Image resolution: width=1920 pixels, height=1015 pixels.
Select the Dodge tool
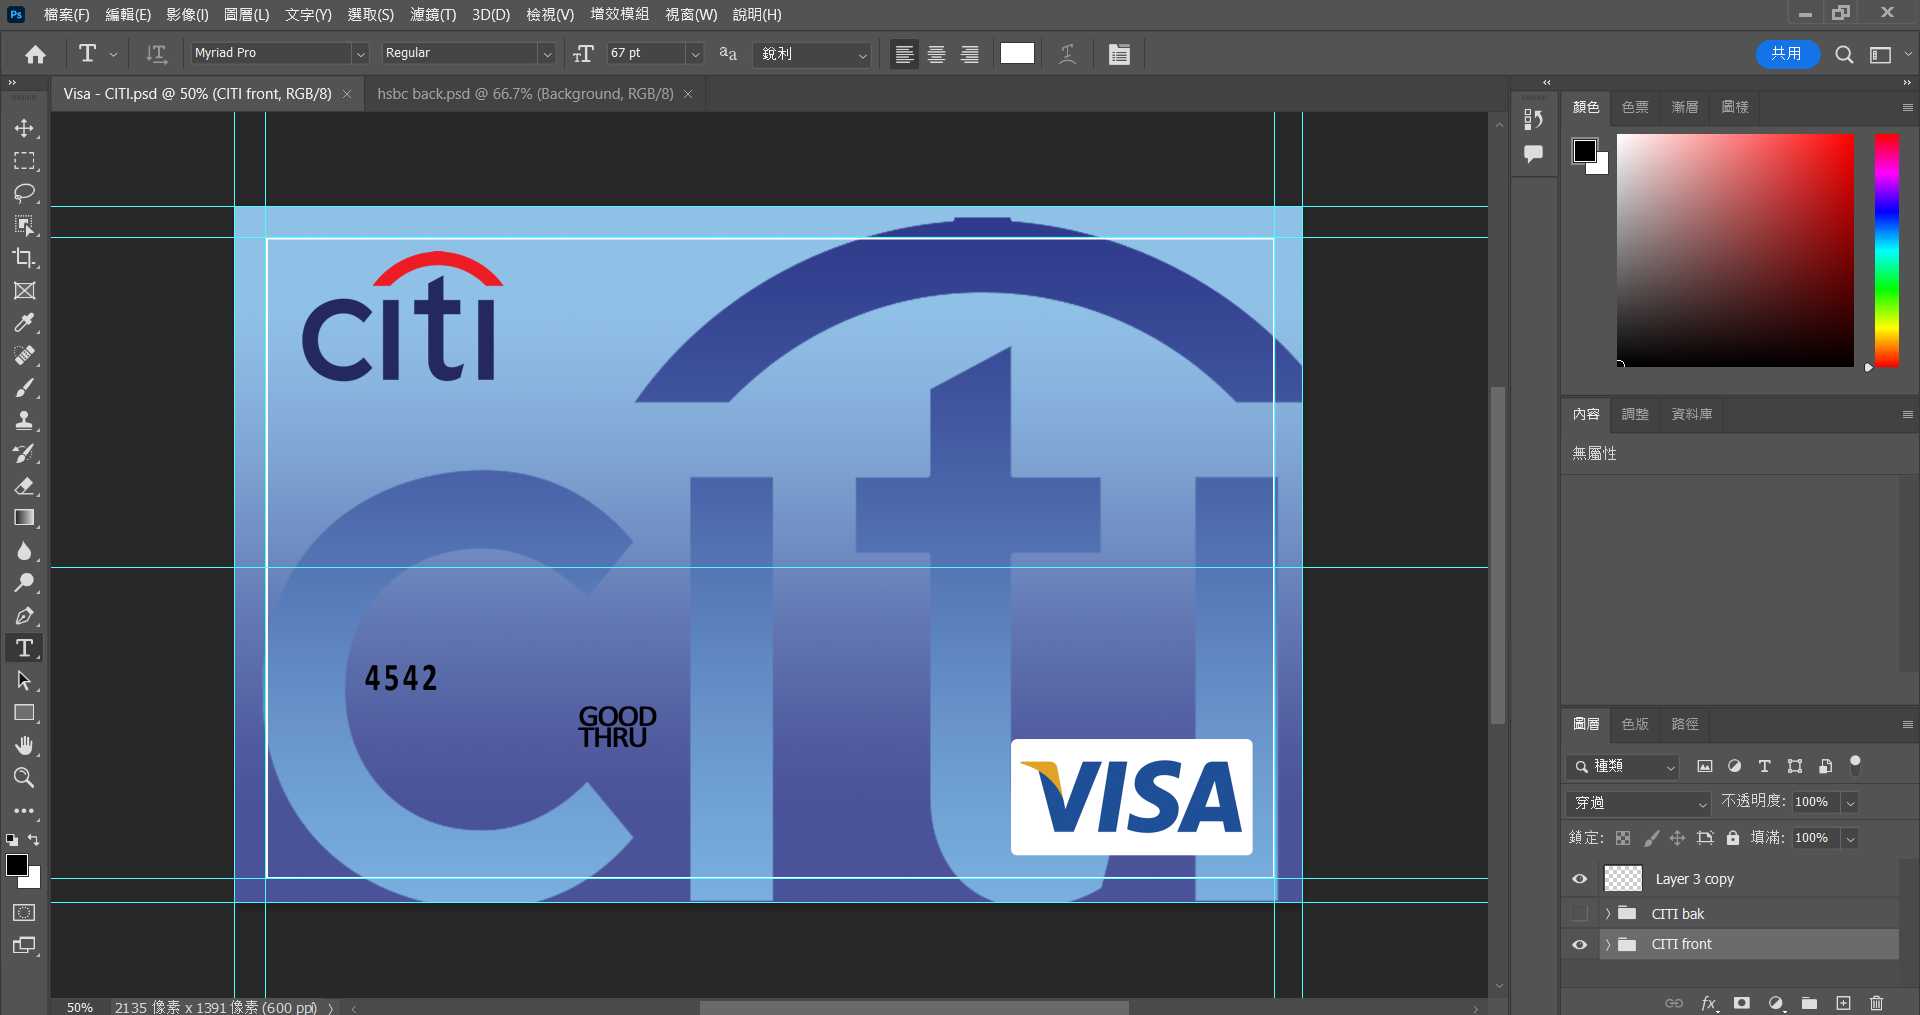click(x=24, y=583)
